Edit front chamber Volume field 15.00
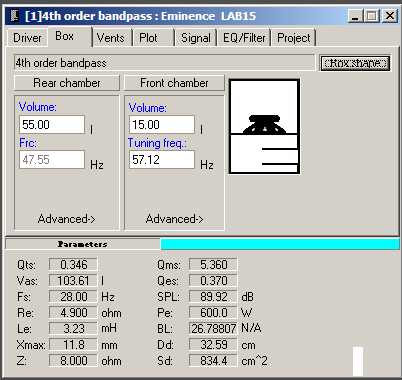The height and width of the screenshot is (380, 402). tap(162, 125)
